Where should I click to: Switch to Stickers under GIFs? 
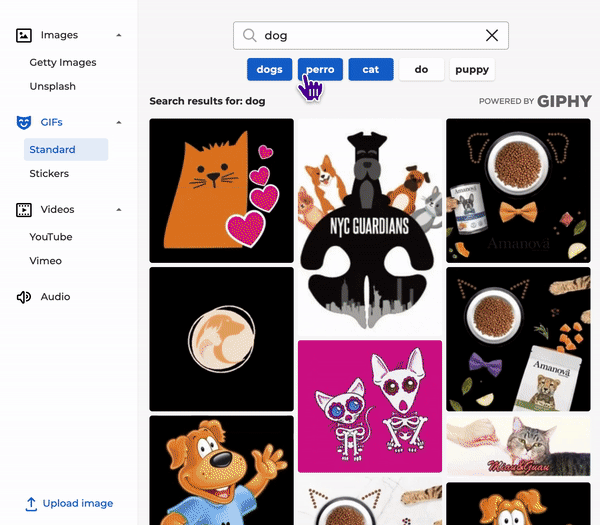pos(49,174)
